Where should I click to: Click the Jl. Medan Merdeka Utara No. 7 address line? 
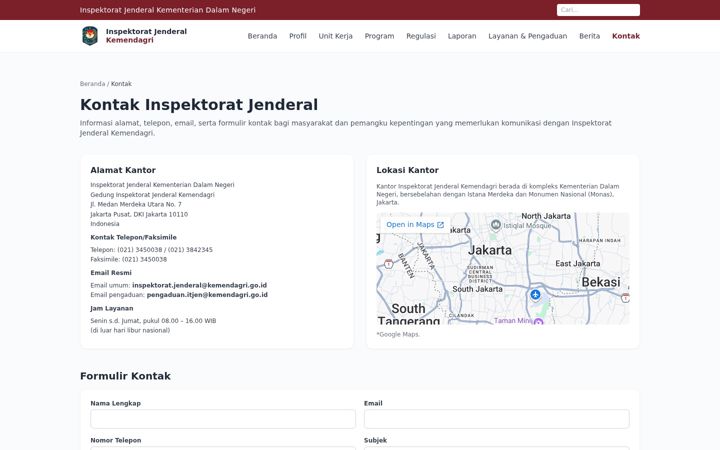pos(136,204)
